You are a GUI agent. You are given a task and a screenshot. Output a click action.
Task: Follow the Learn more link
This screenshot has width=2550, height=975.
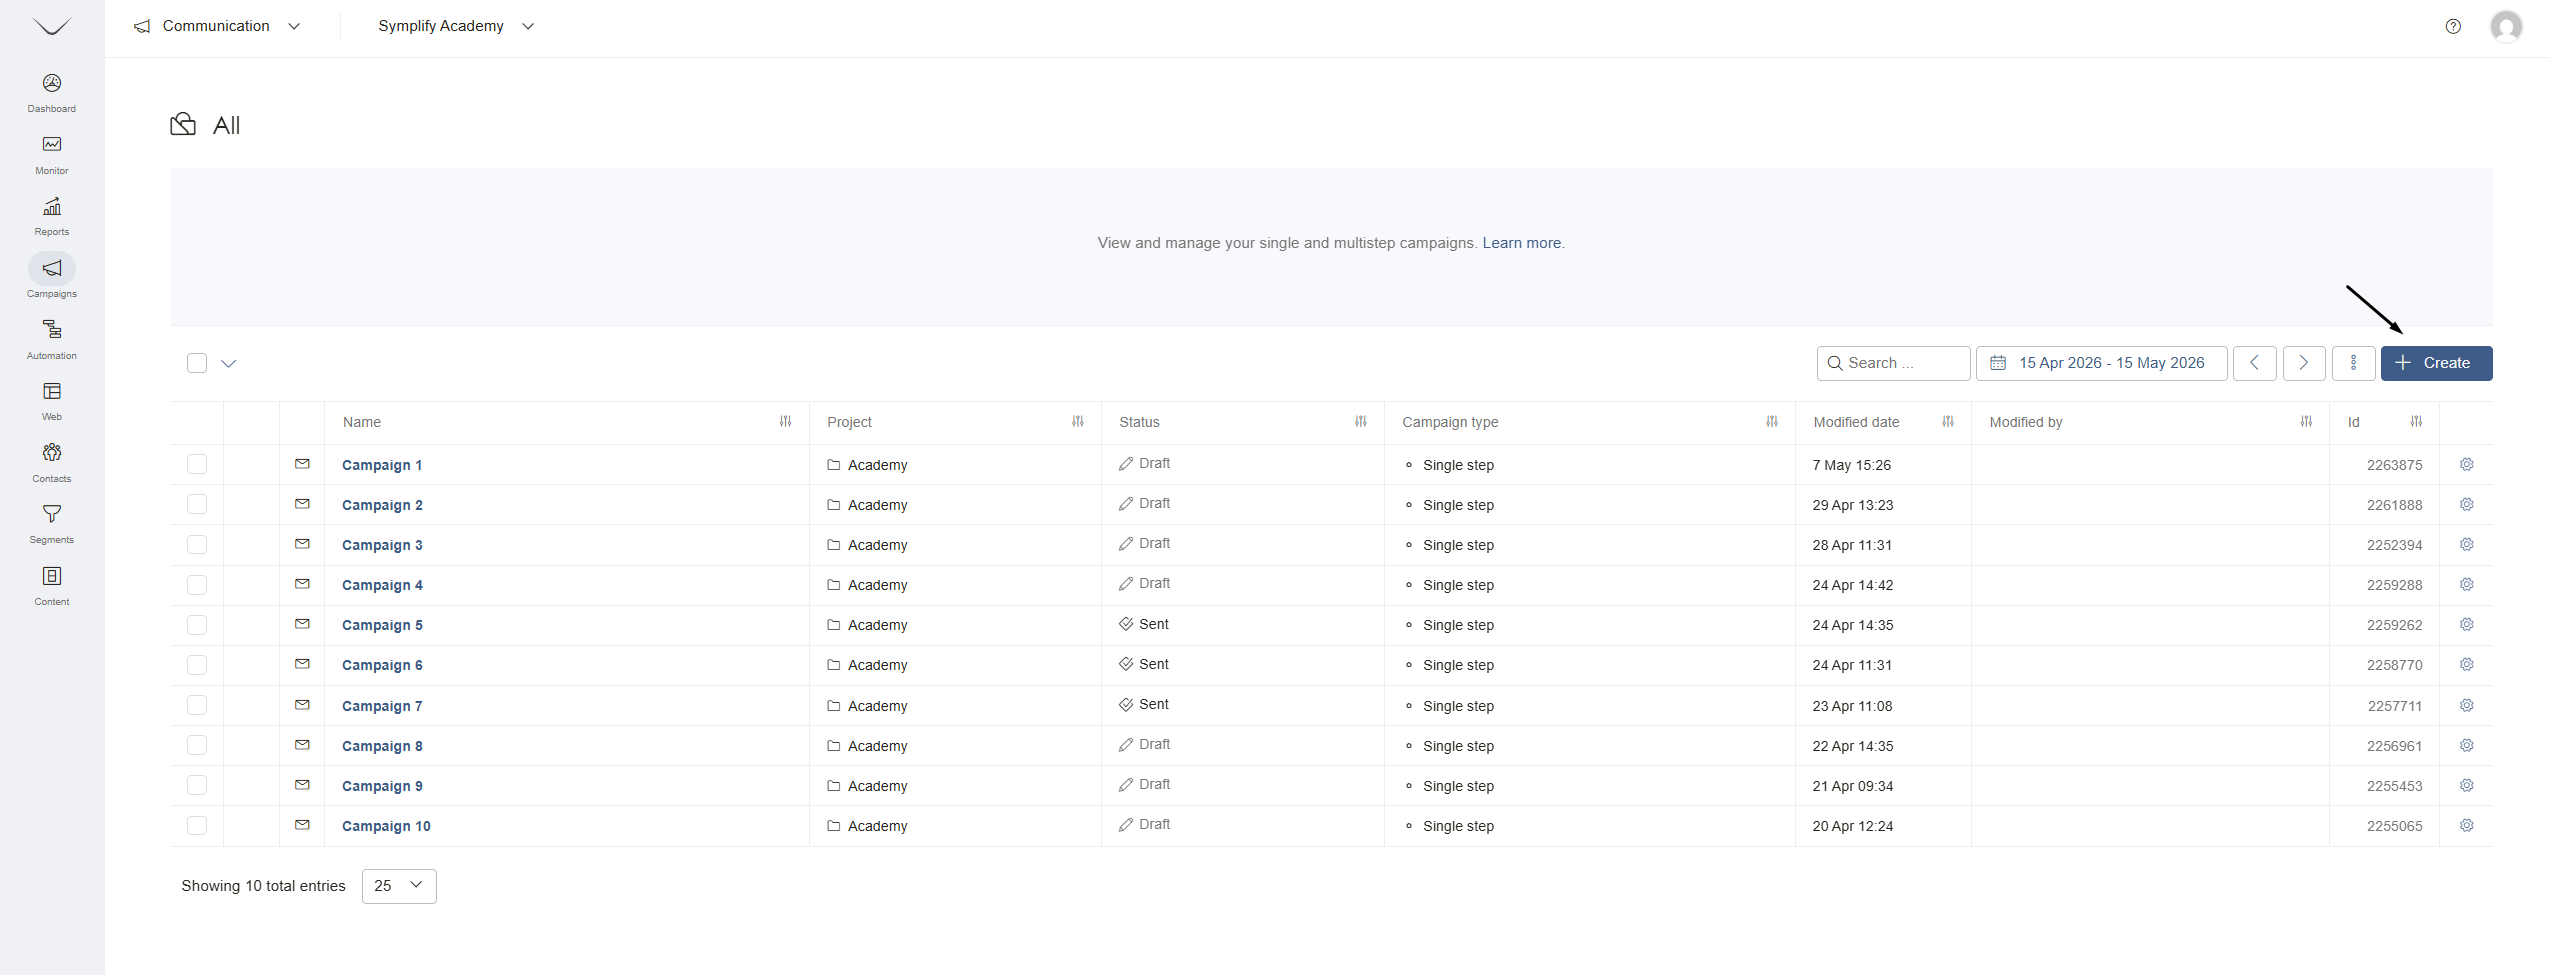tap(1521, 243)
